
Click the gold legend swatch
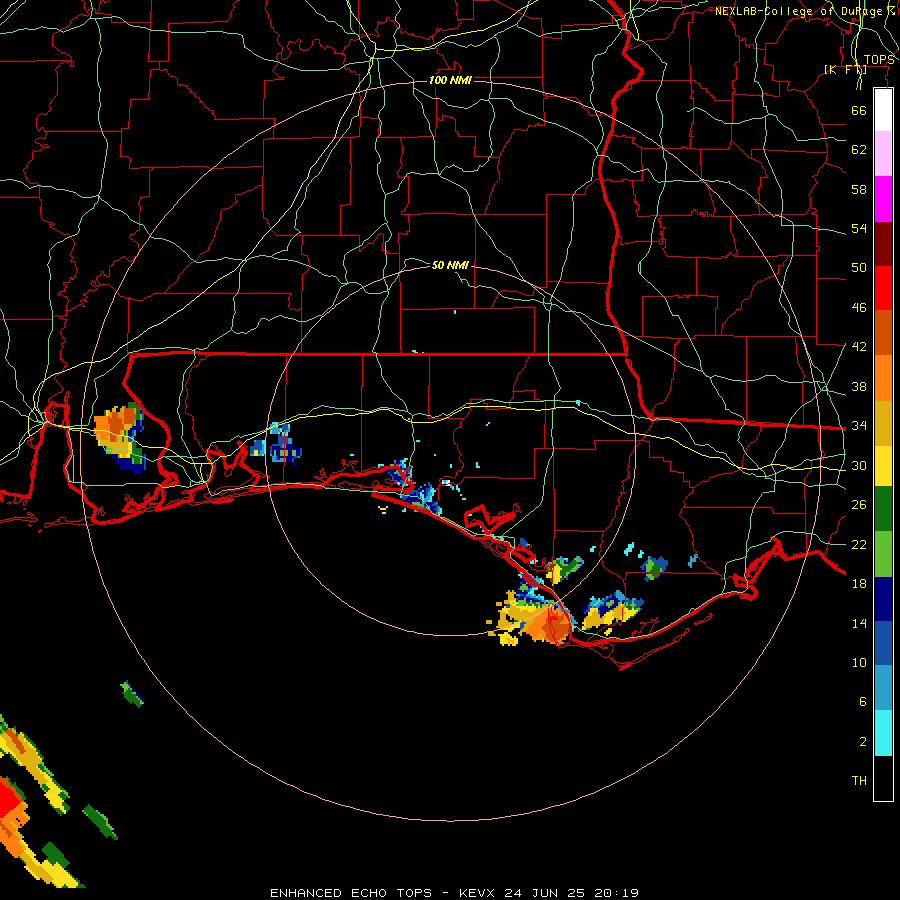point(883,423)
